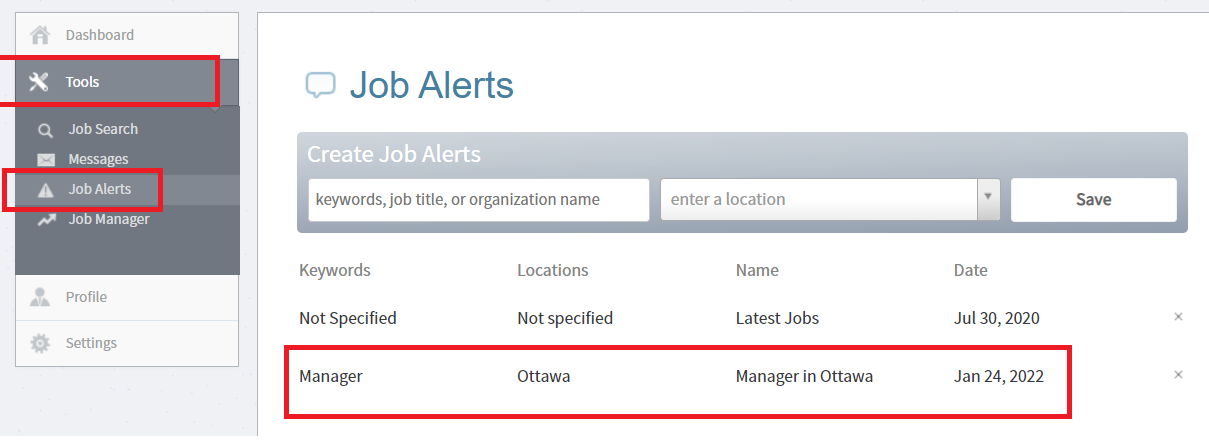The width and height of the screenshot is (1209, 446).
Task: Open the Latest Jobs alert name
Action: [777, 318]
